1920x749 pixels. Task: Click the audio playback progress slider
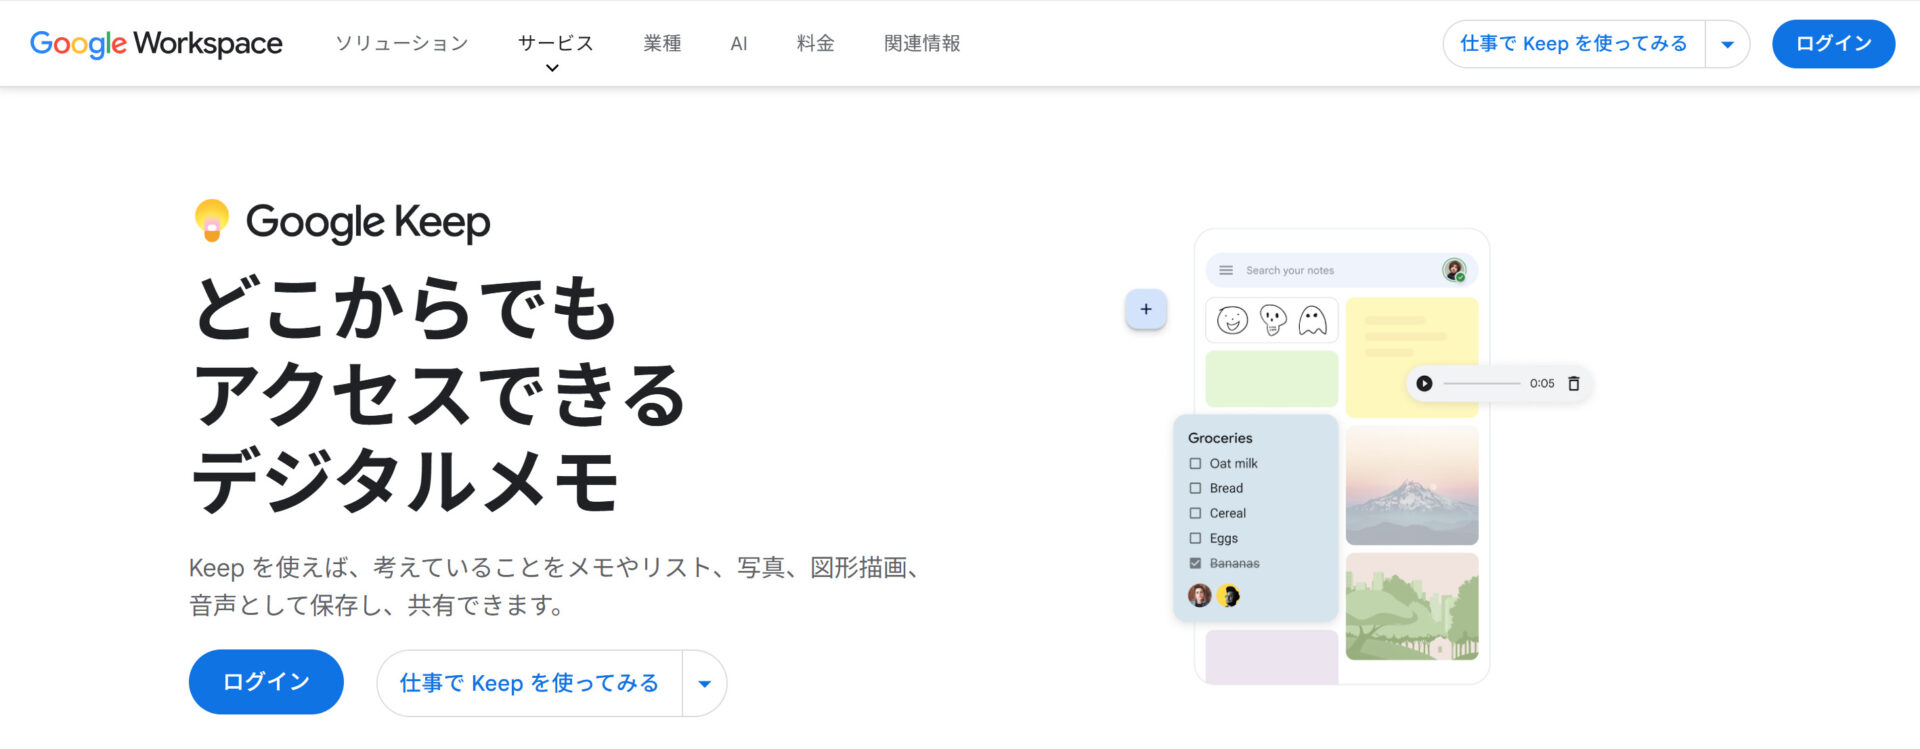pos(1482,383)
